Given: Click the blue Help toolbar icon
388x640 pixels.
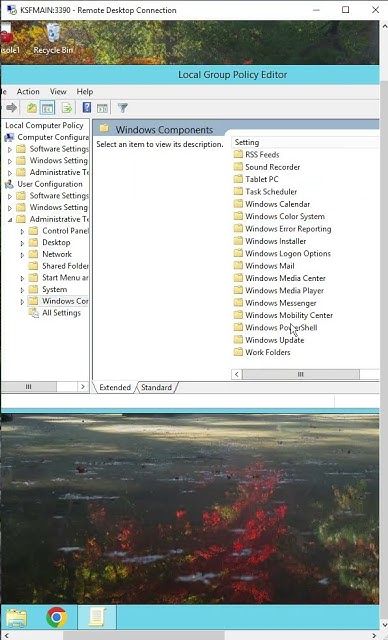Looking at the screenshot, I should tap(86, 108).
